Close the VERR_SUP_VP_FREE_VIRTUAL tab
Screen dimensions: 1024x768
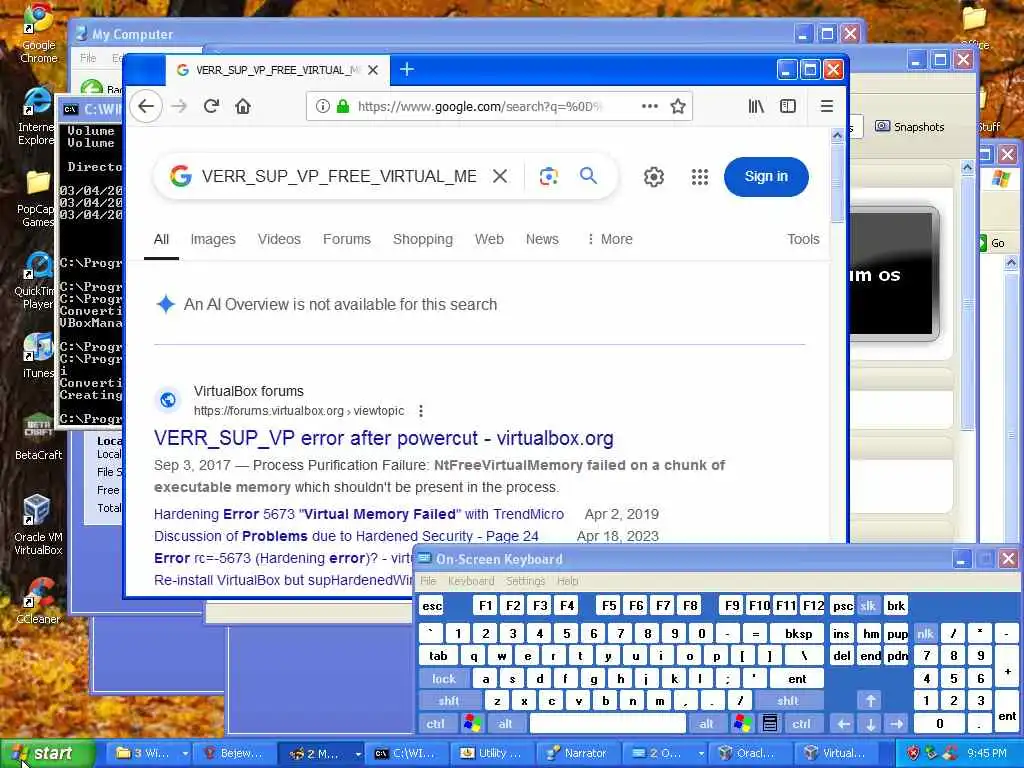[x=373, y=70]
